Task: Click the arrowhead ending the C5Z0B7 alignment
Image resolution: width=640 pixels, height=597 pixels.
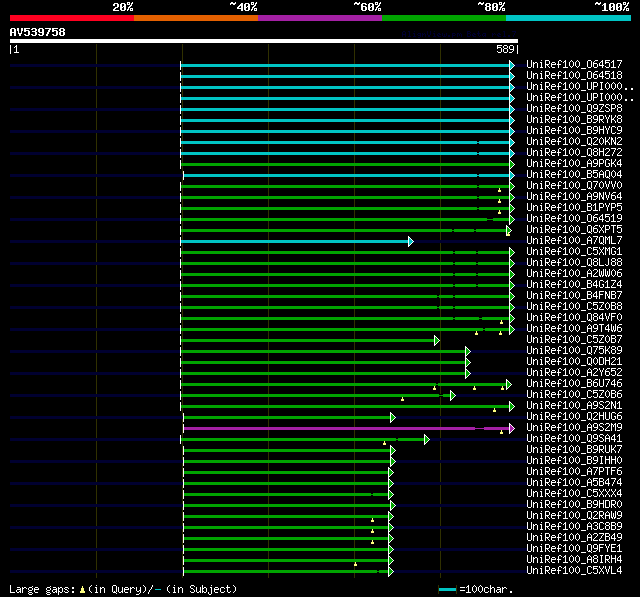Action: (x=437, y=340)
